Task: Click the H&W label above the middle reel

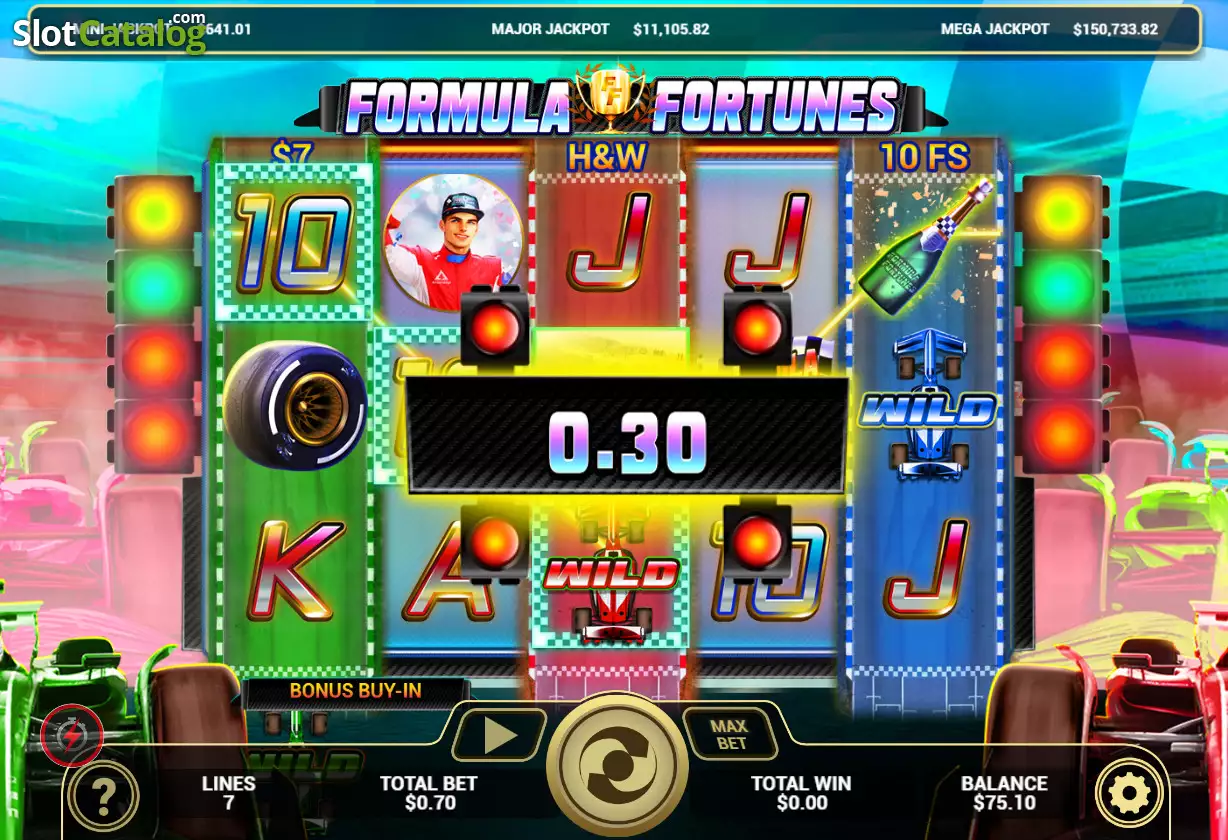Action: tap(607, 156)
